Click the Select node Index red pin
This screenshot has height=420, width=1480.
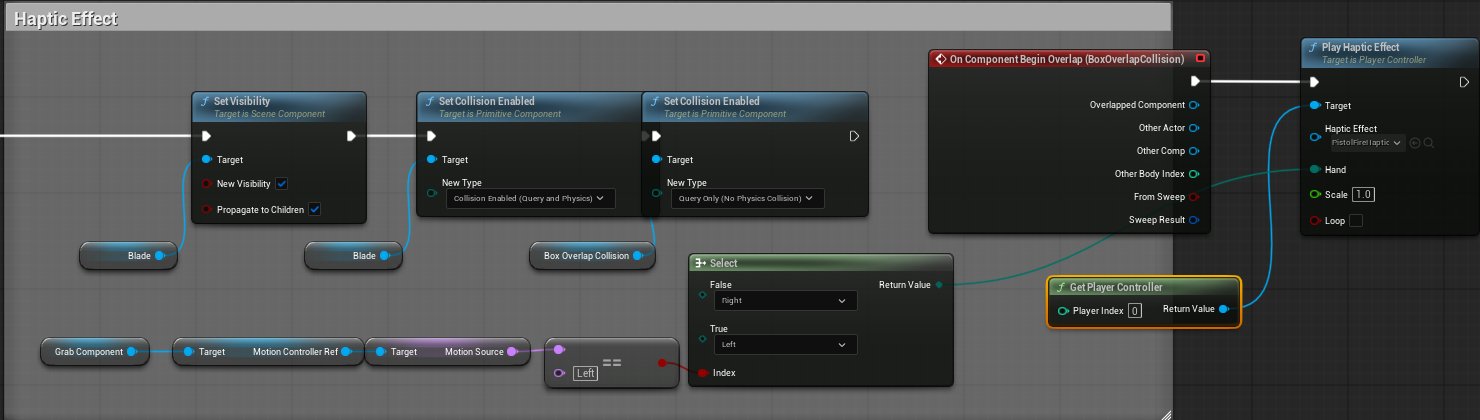pyautogui.click(x=703, y=373)
